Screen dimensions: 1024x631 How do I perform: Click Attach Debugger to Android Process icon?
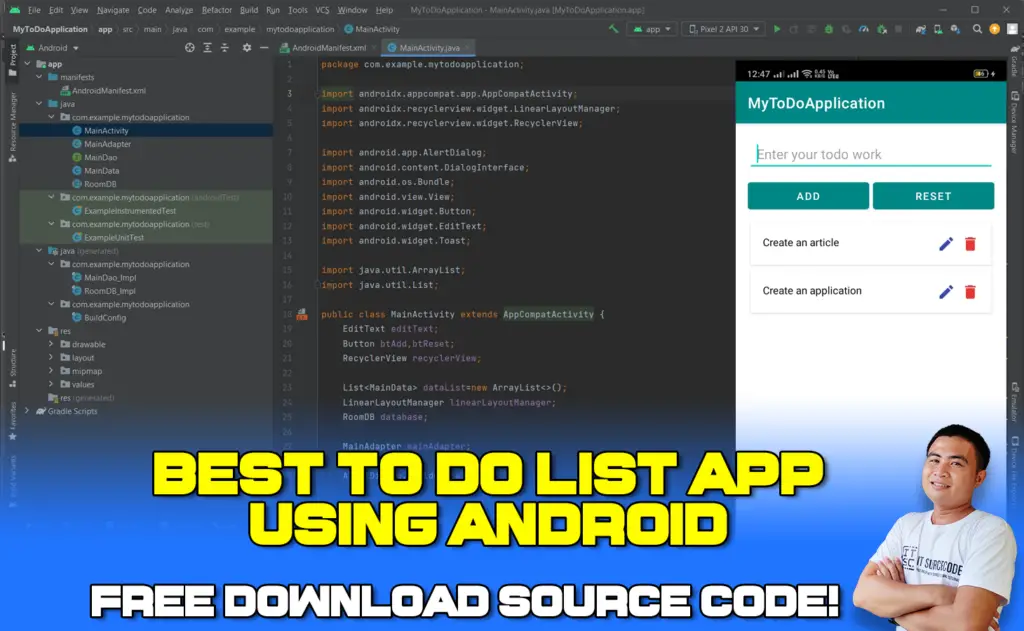click(882, 29)
